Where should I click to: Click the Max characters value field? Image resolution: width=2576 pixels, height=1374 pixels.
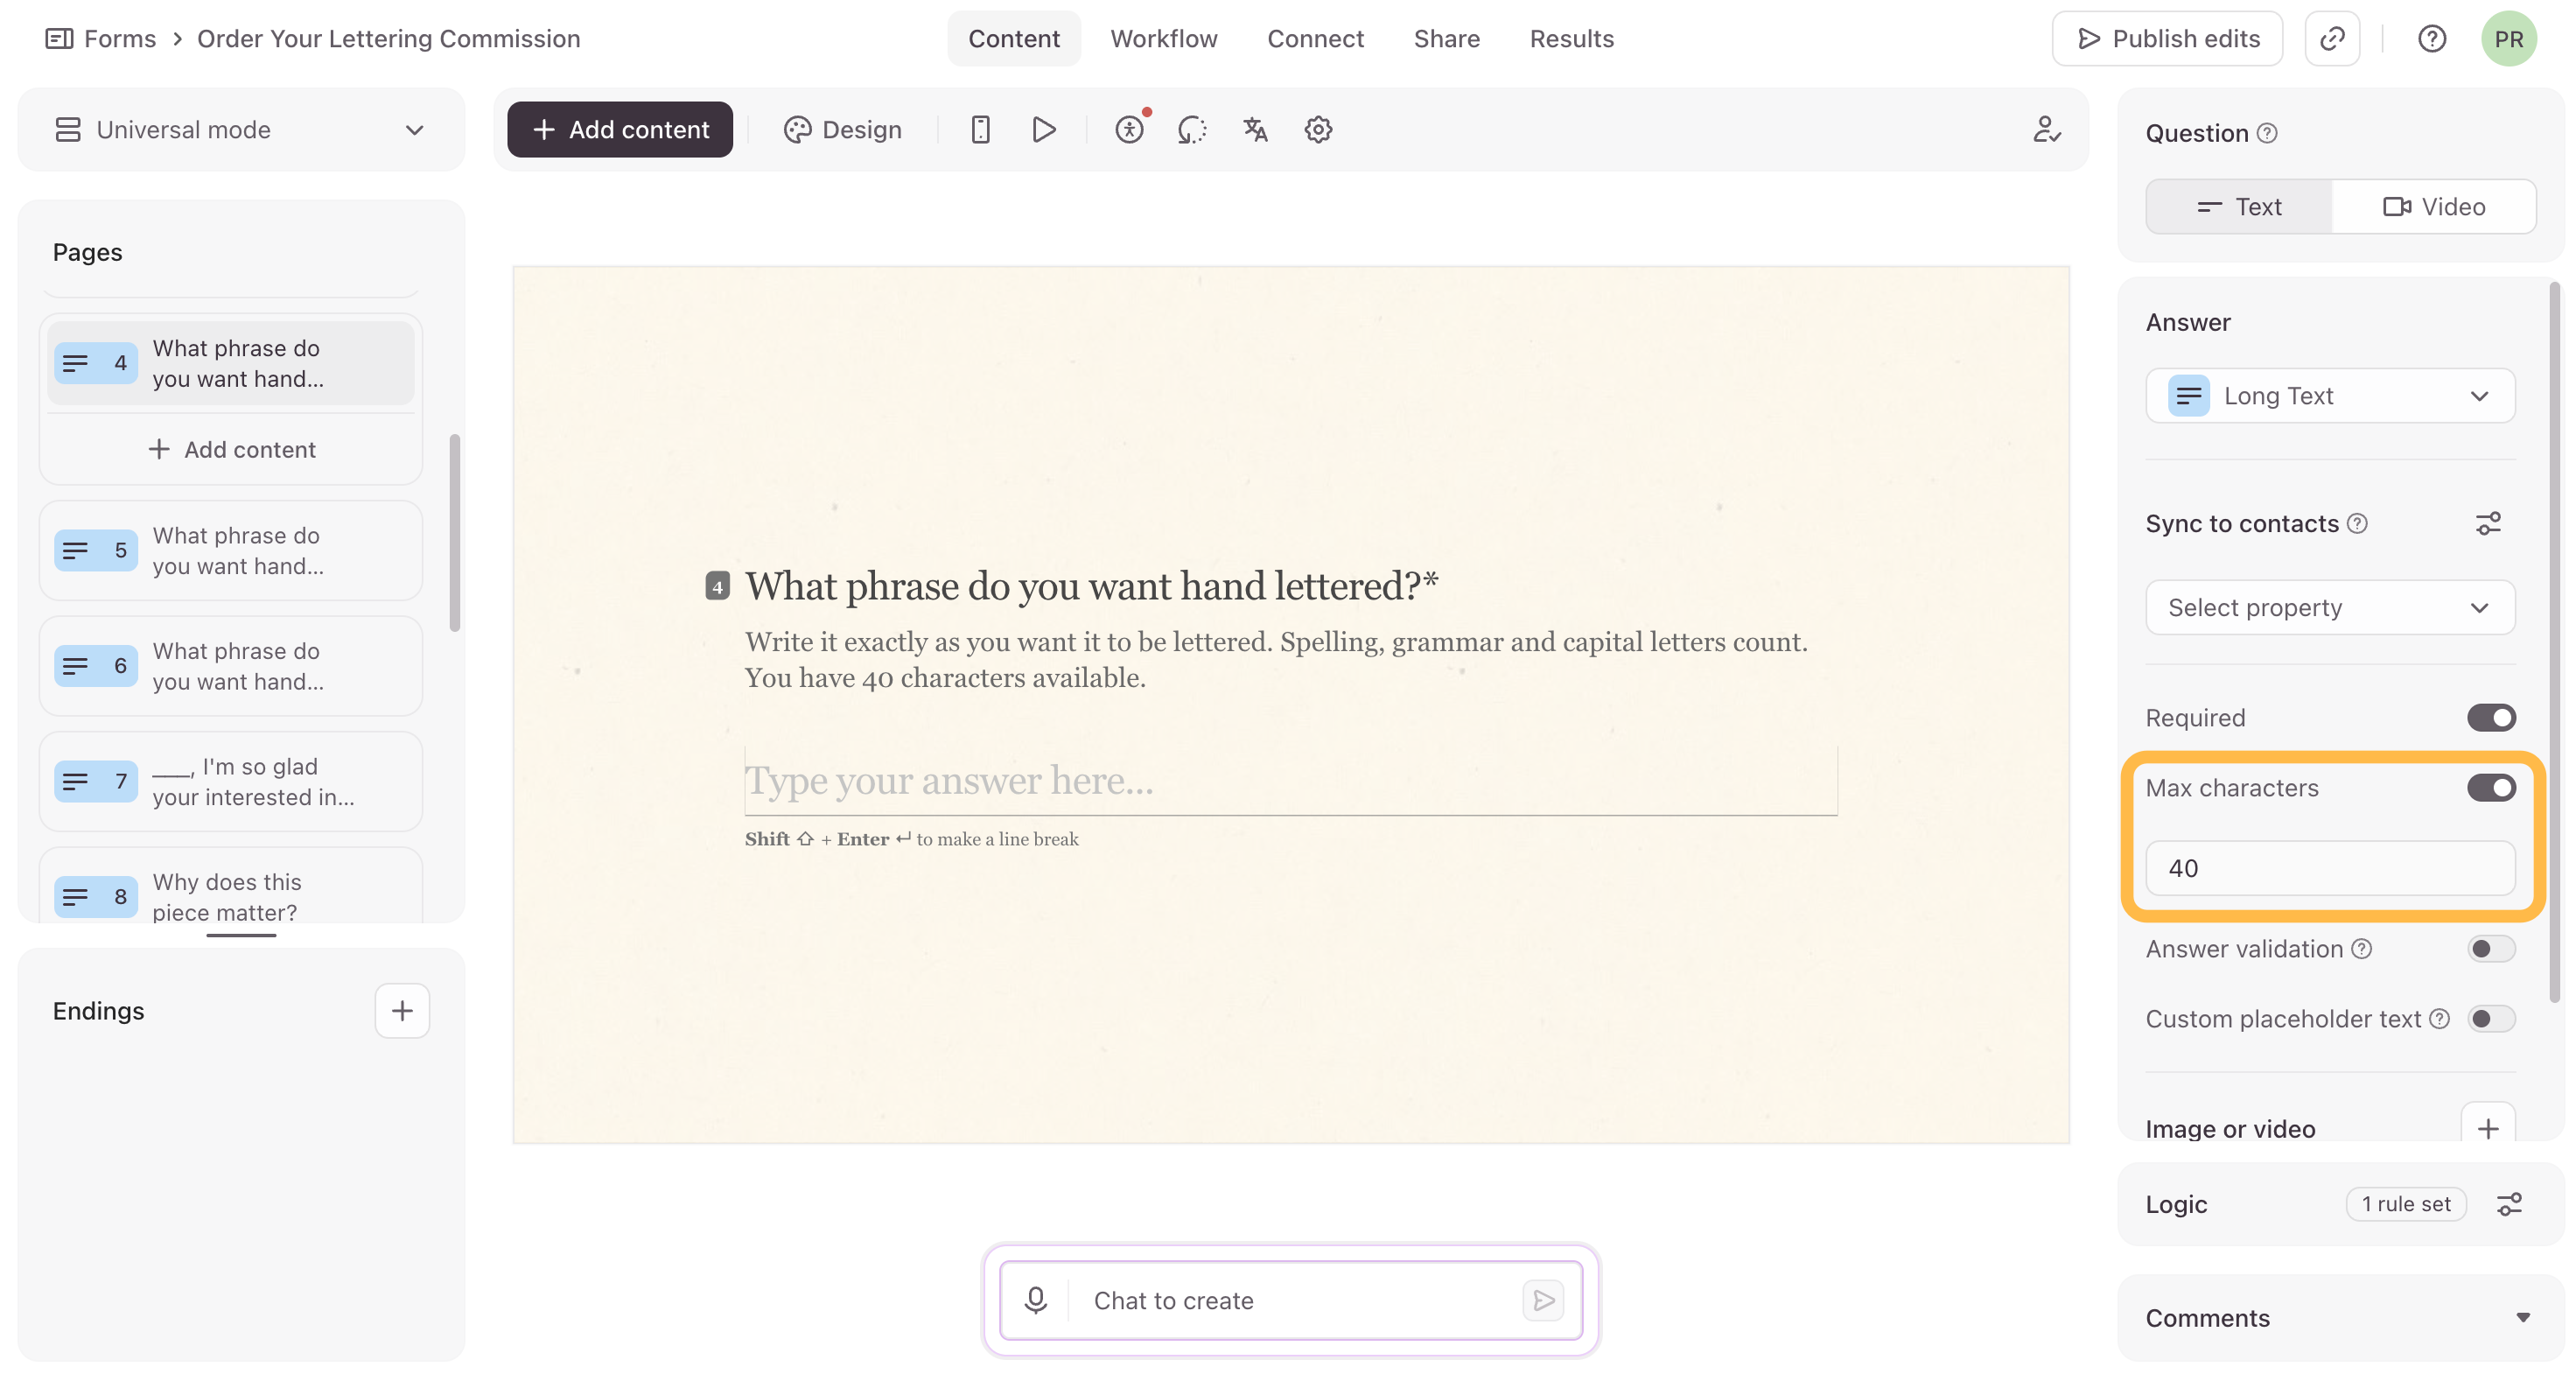pos(2329,868)
